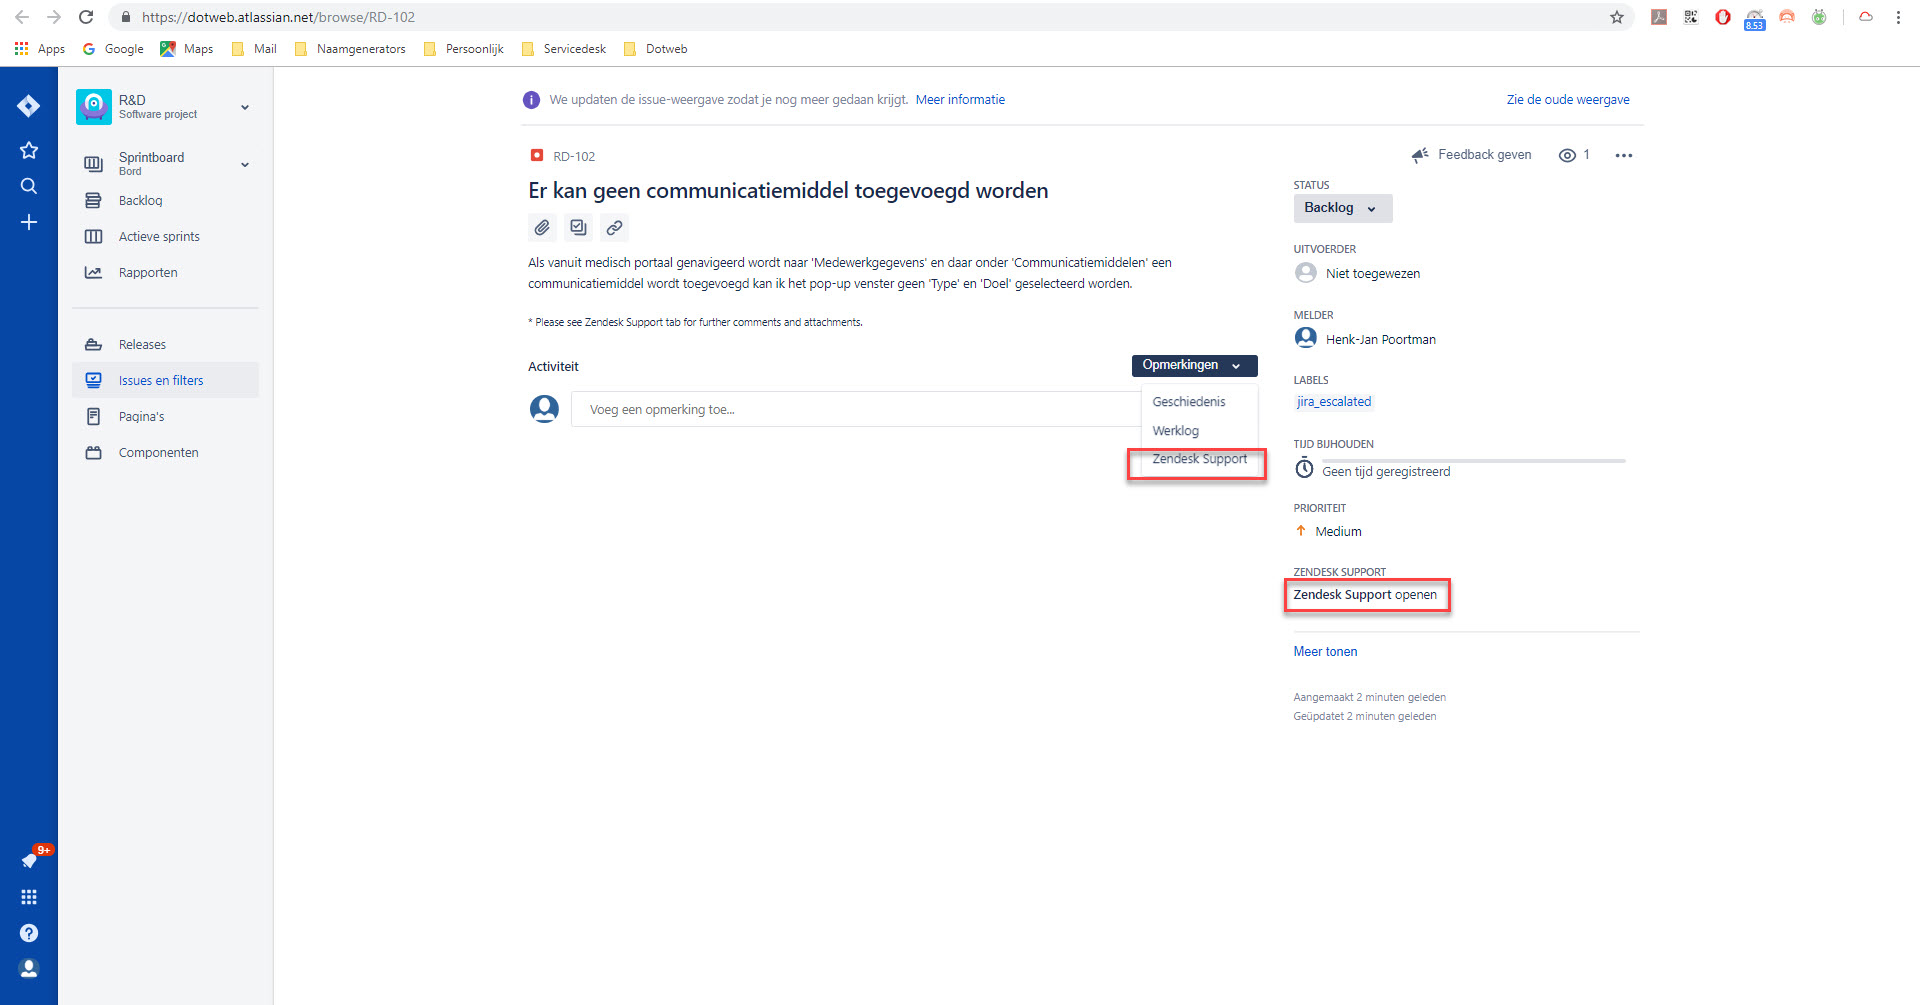Expand the R&D project switcher chevron
This screenshot has width=1920, height=1005.
(244, 107)
